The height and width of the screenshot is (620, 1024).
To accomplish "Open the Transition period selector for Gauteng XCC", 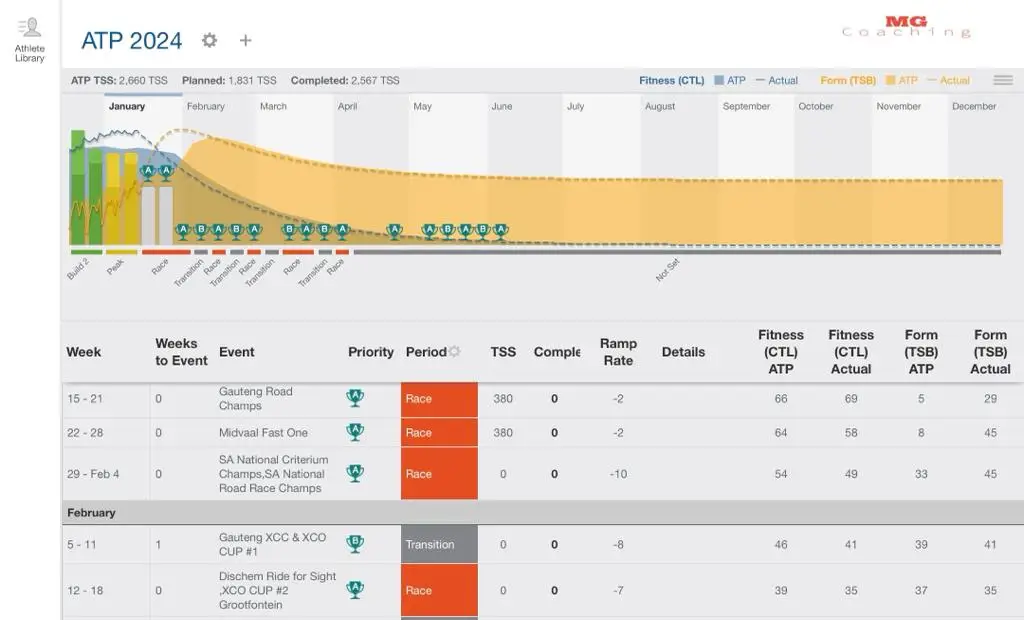I will (x=438, y=544).
